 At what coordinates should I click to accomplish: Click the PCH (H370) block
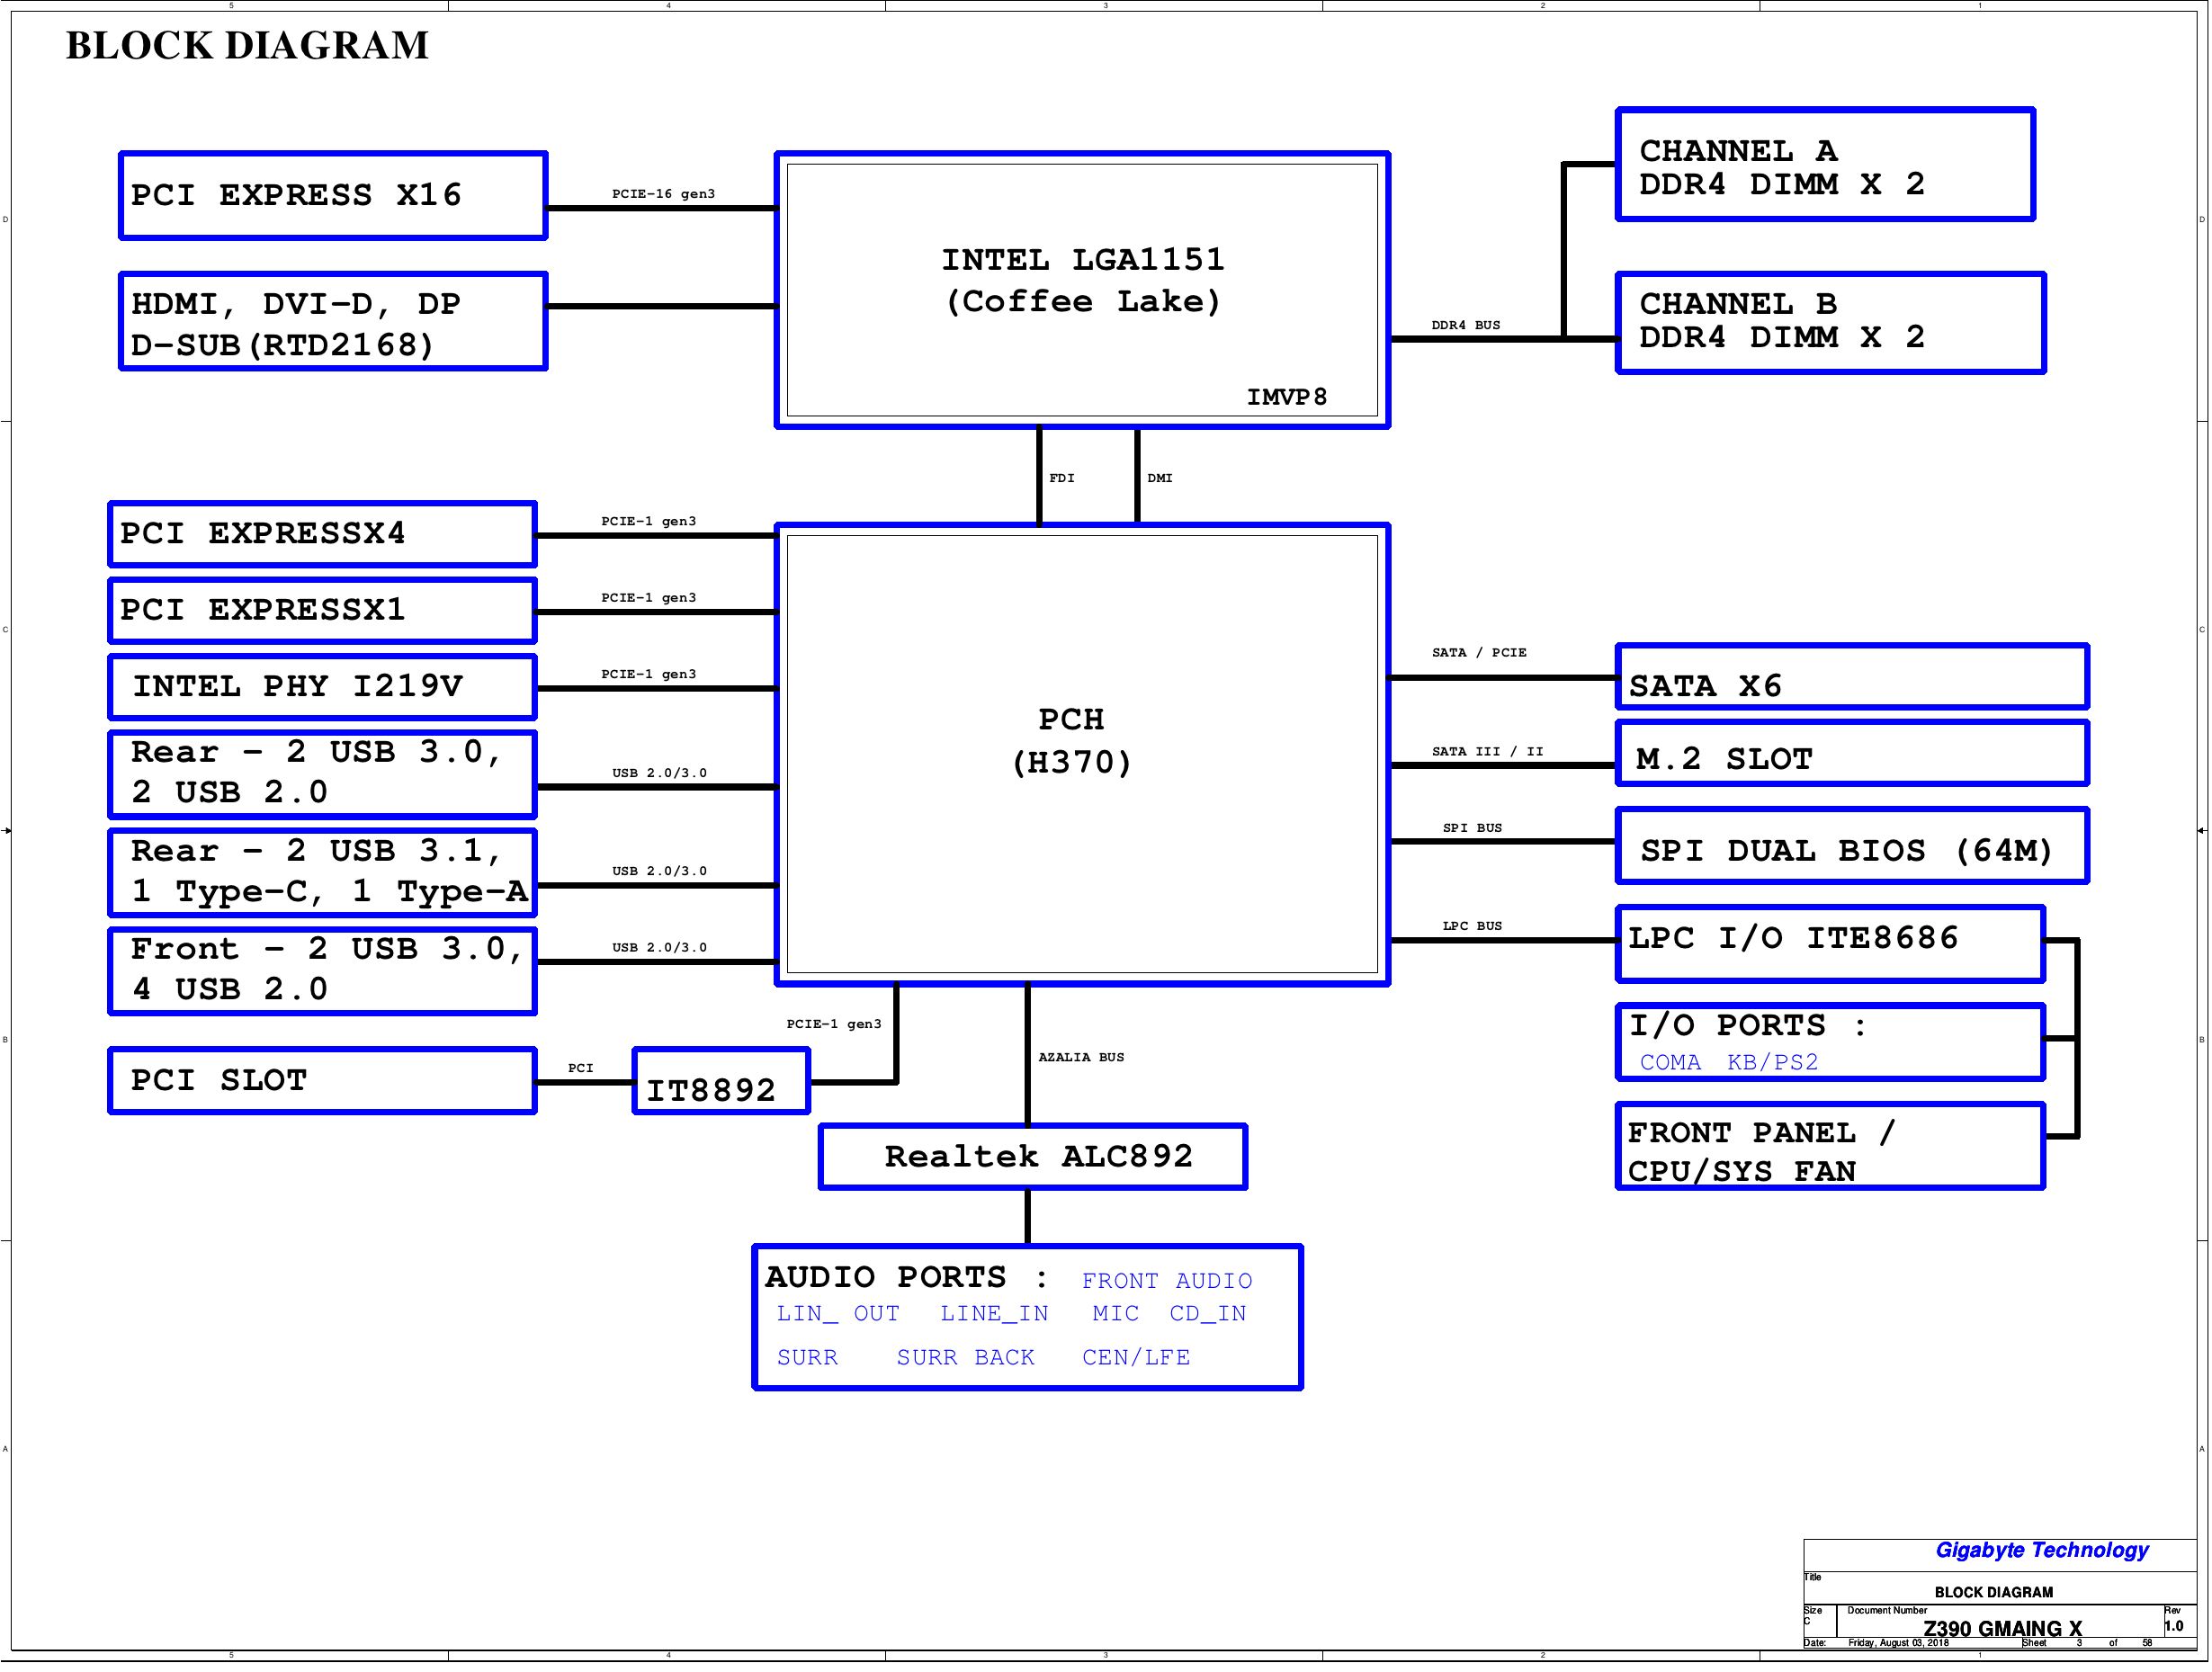tap(1082, 755)
